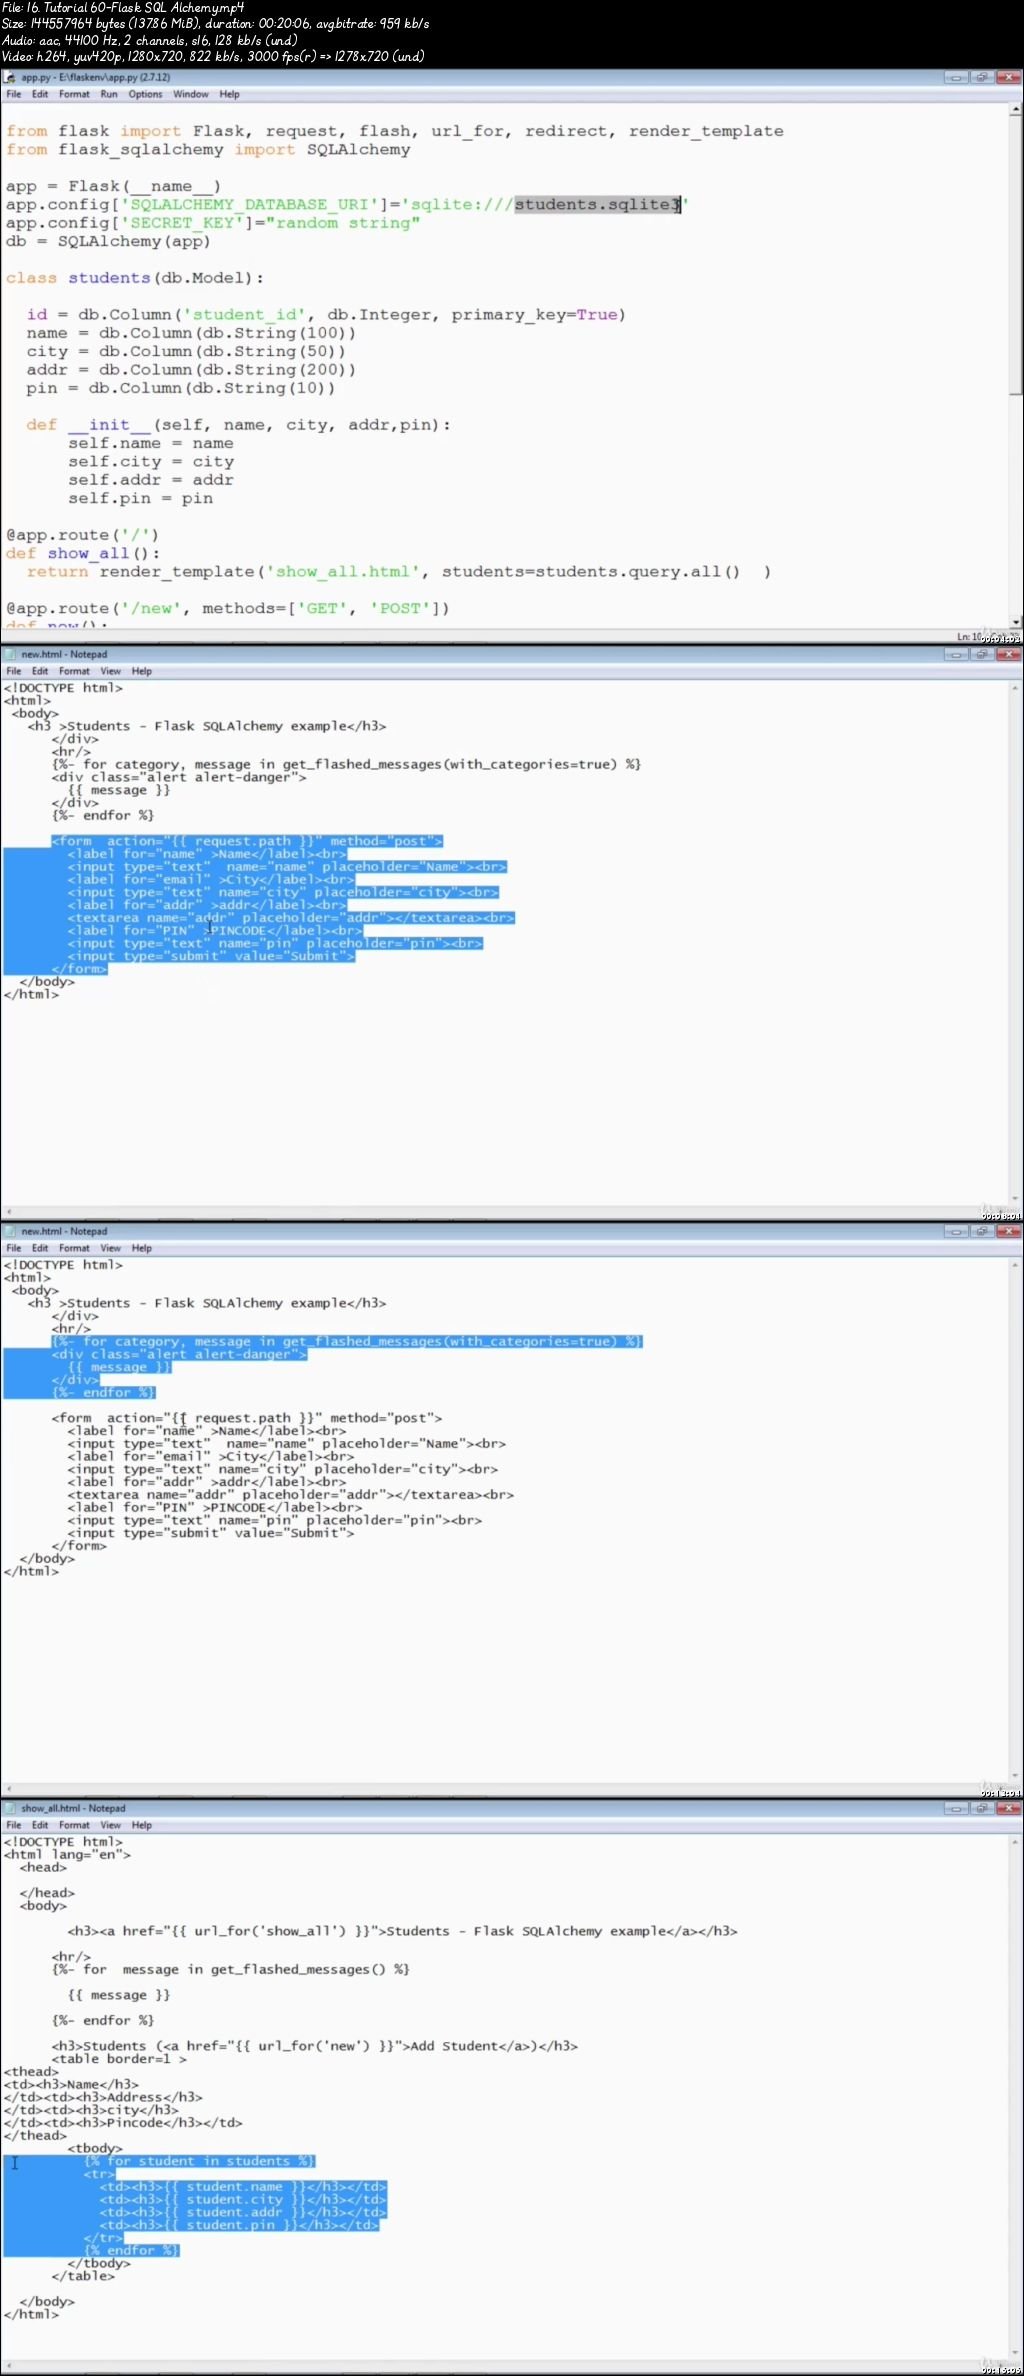Open the Window menu in app.py window
The height and width of the screenshot is (2376, 1024).
[191, 94]
